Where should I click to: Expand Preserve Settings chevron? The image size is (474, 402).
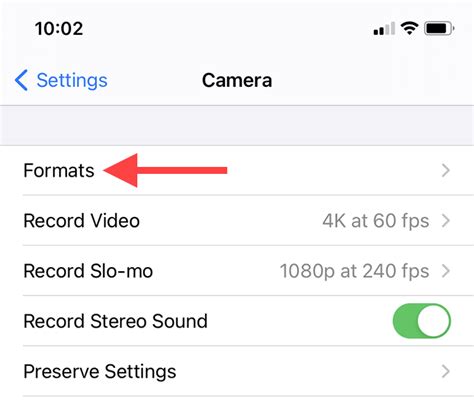coord(446,371)
